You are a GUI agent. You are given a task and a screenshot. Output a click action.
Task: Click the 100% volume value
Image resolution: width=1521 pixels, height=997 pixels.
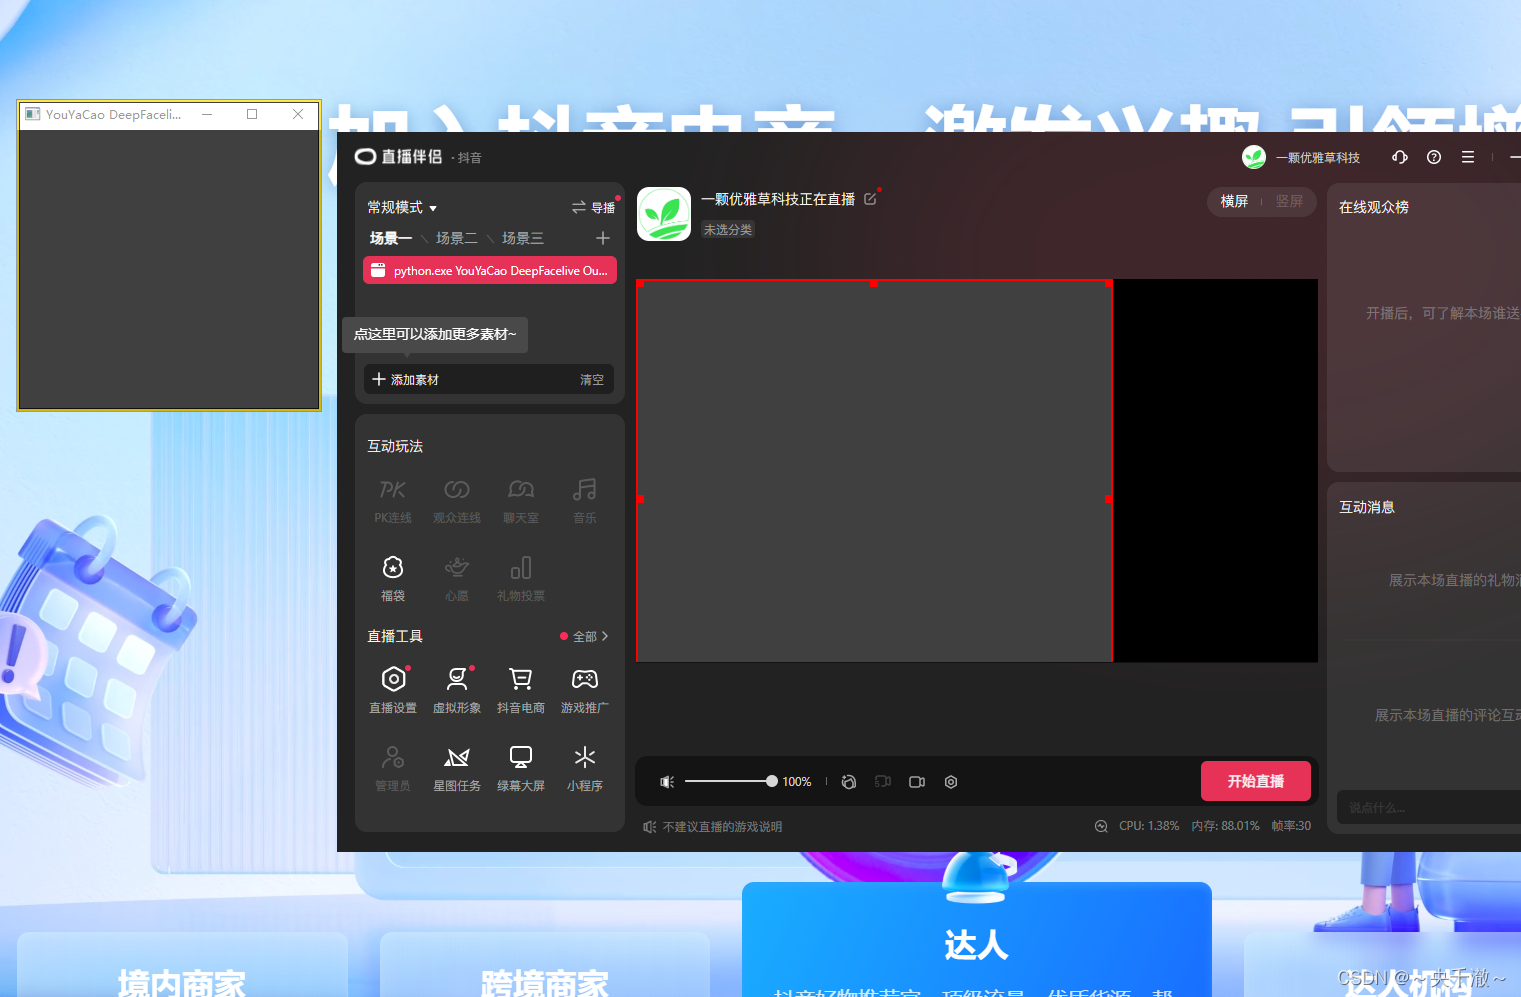pos(797,782)
